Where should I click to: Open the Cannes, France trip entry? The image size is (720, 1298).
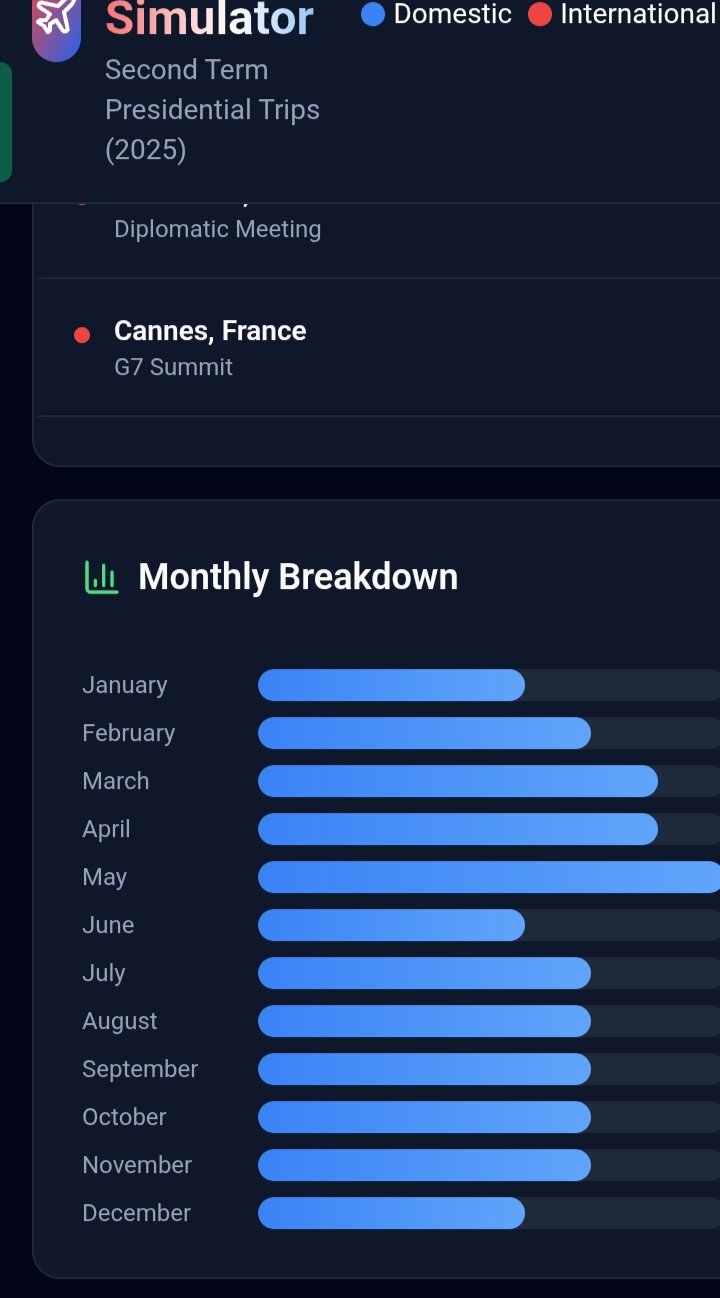coord(210,331)
